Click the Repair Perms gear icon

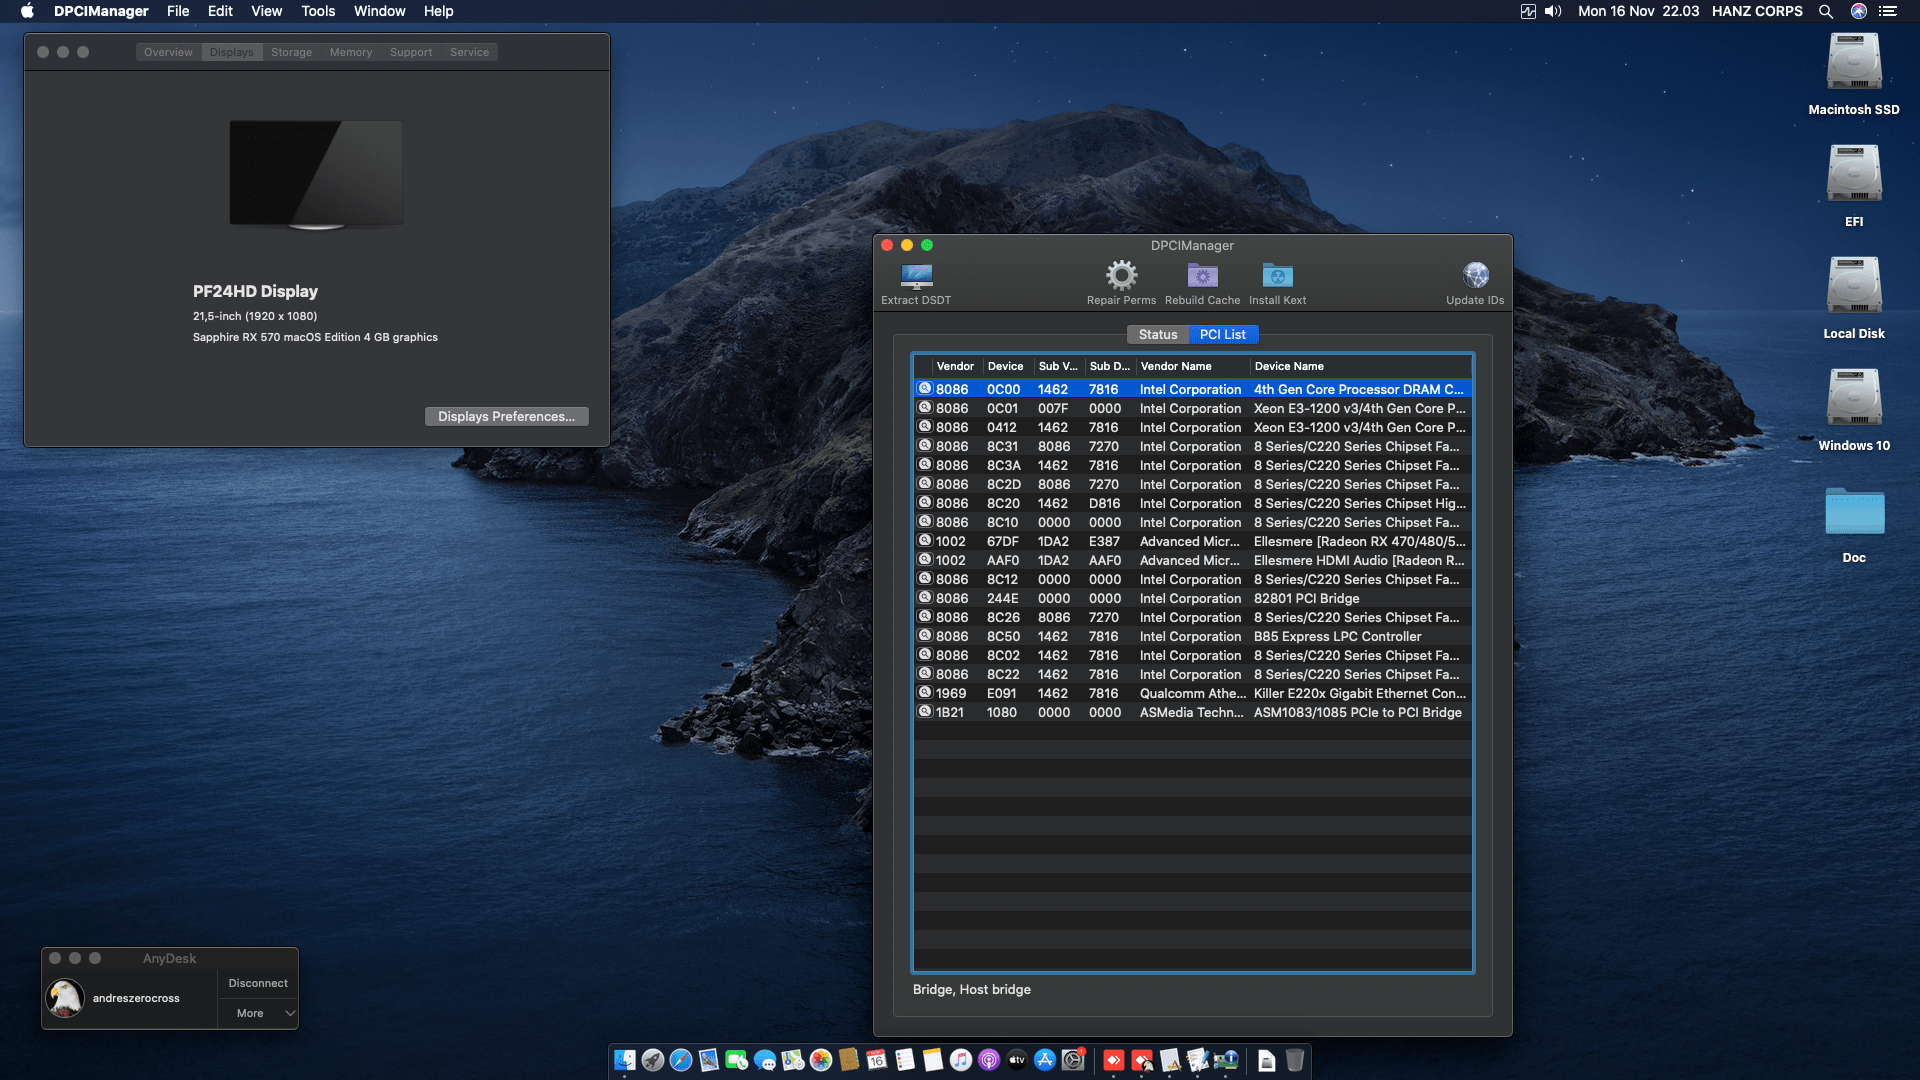coord(1121,275)
